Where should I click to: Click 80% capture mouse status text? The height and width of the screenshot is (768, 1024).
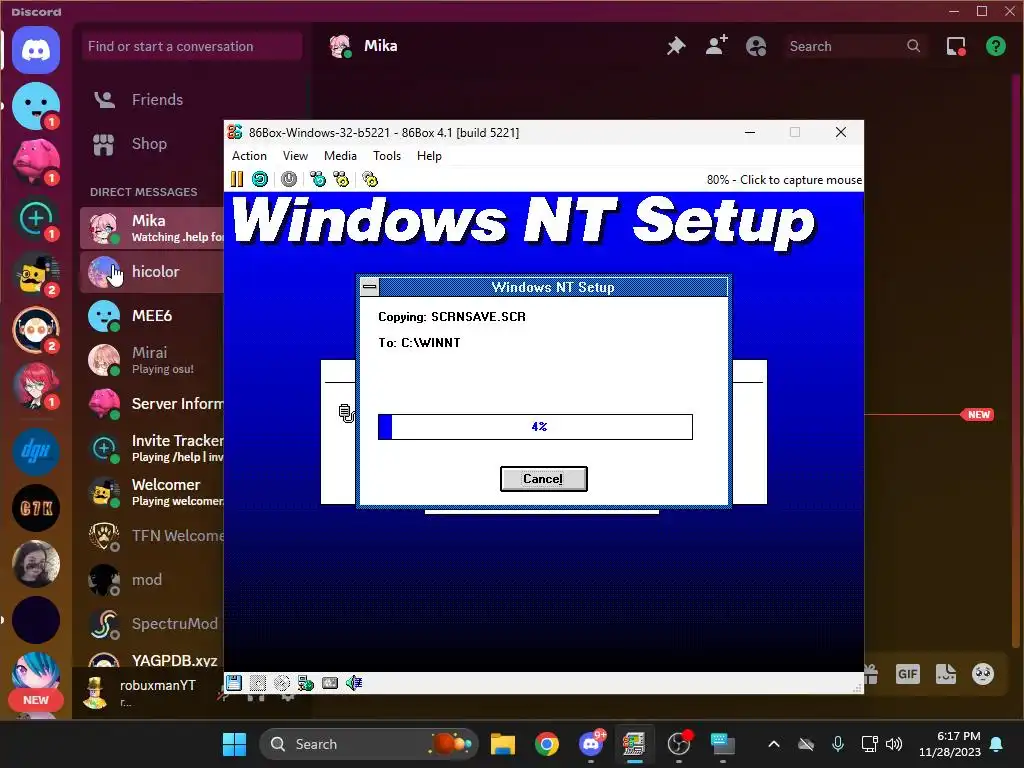pos(784,180)
